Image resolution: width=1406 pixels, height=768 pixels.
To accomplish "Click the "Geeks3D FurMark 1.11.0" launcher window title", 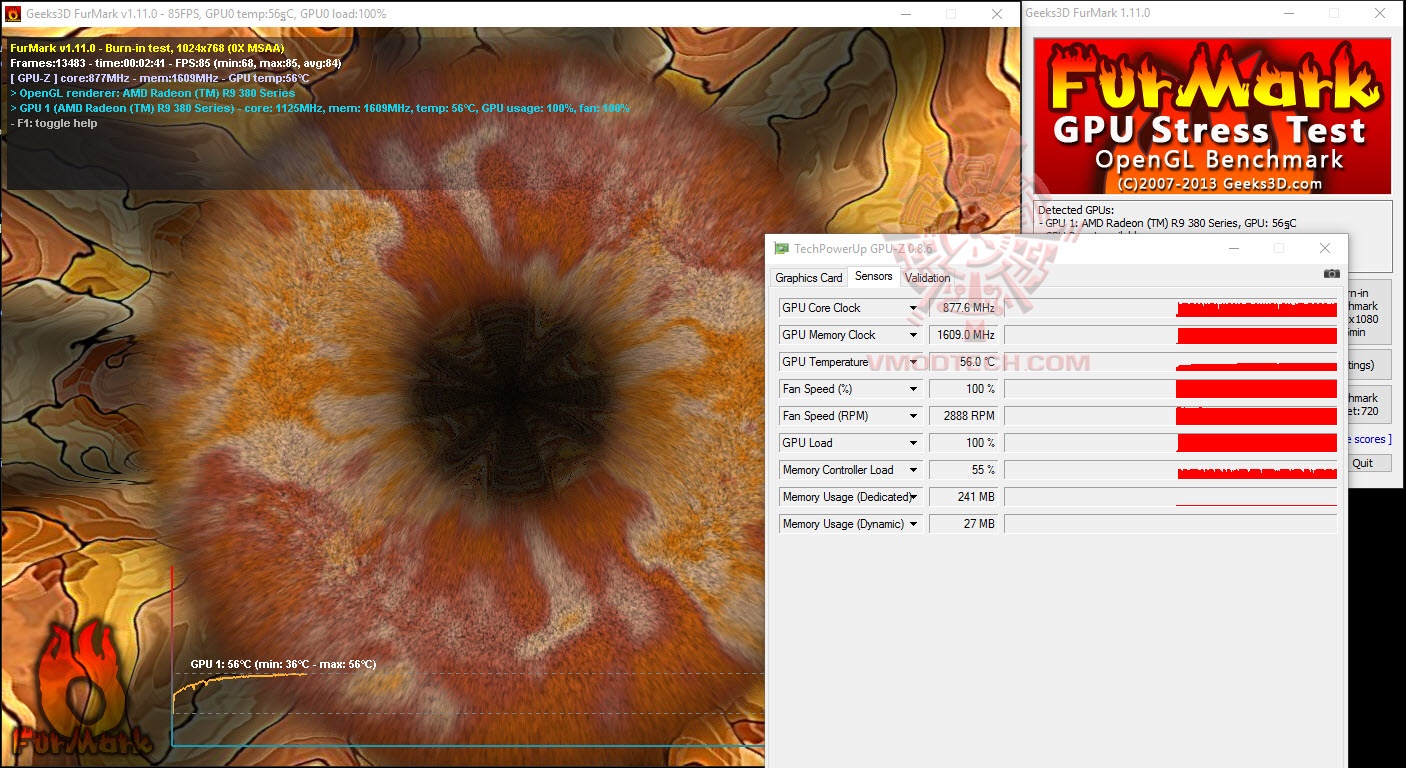I will click(x=1088, y=13).
